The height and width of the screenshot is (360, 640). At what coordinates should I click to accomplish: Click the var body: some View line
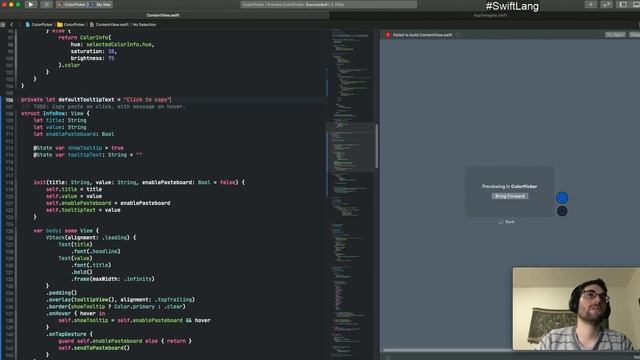(66, 231)
